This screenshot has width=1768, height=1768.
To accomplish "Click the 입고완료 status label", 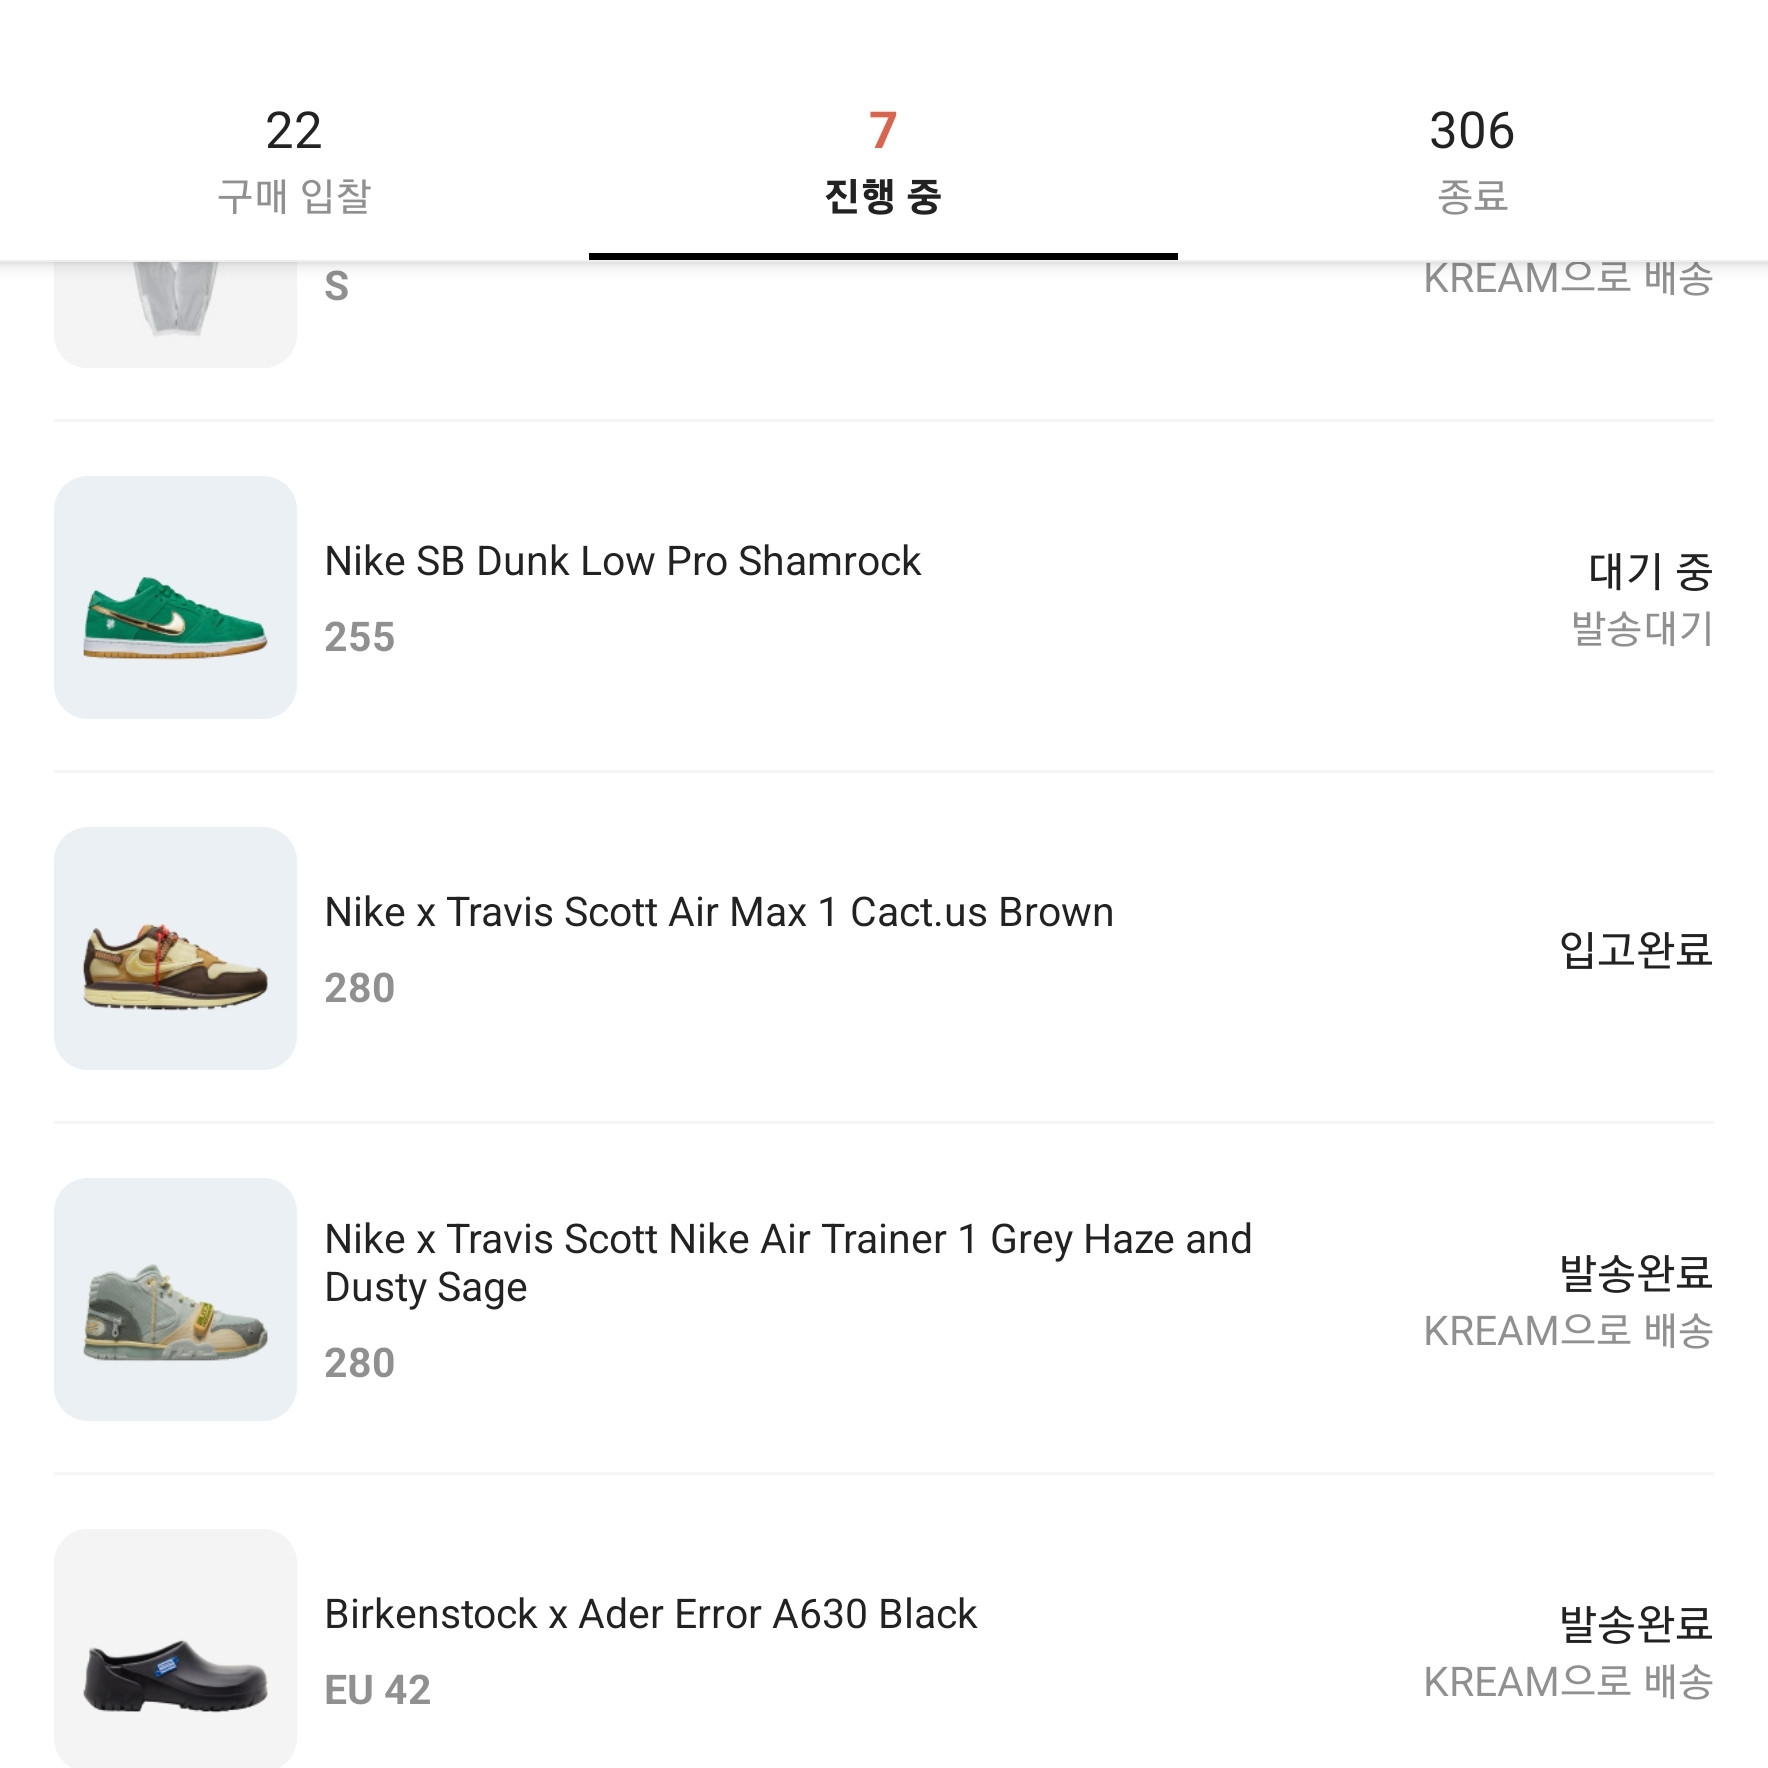I will (1636, 949).
